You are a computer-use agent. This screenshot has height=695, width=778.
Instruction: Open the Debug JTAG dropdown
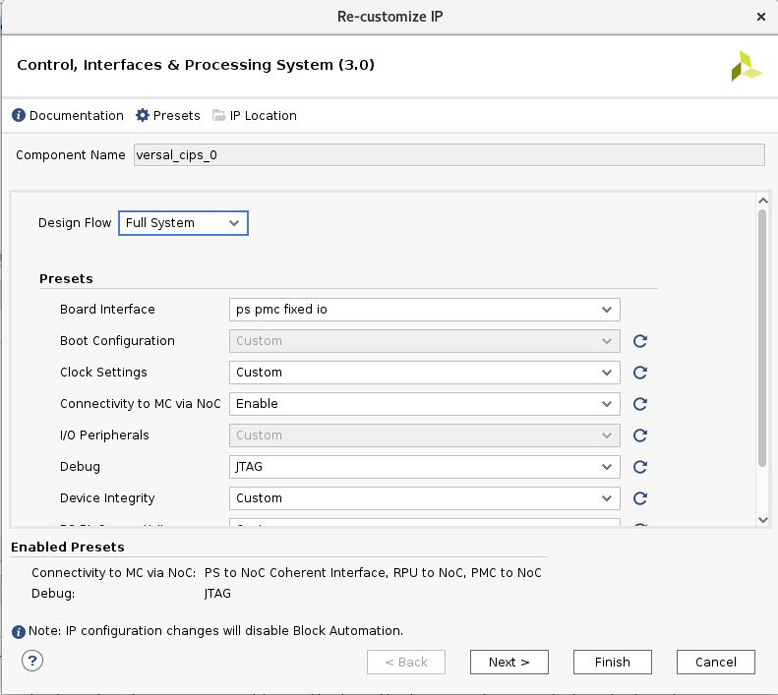click(424, 467)
